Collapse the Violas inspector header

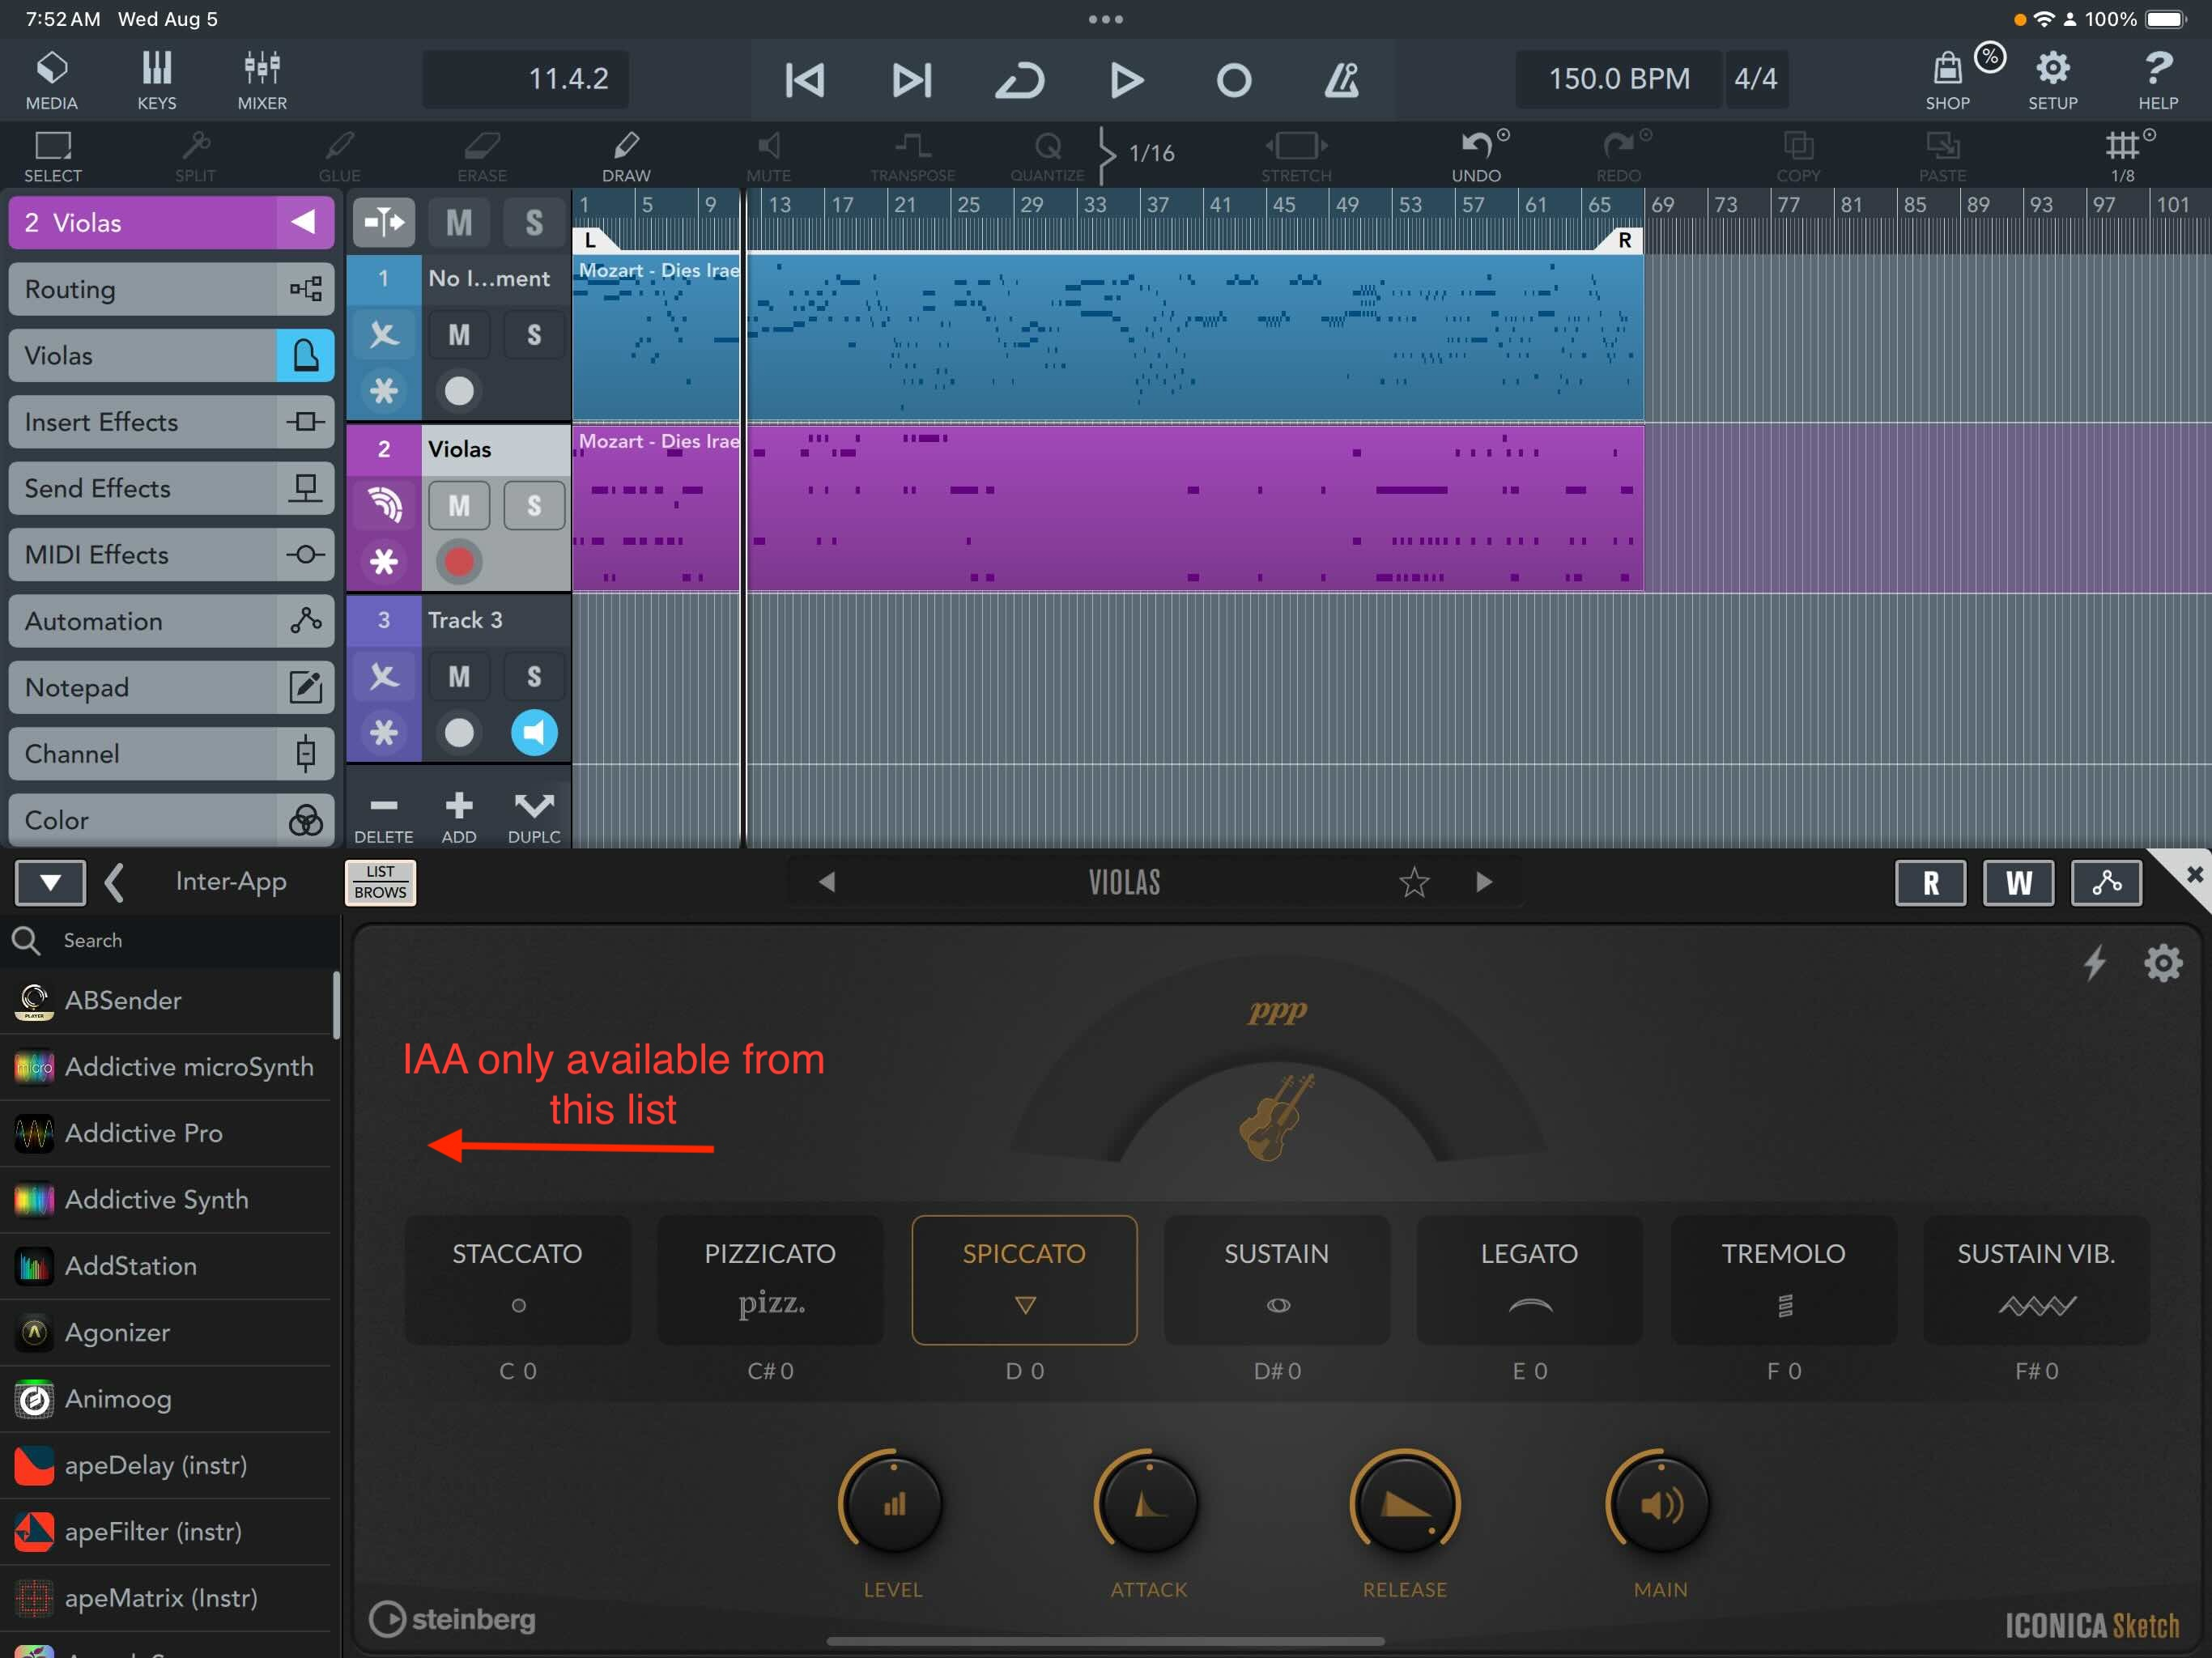point(304,222)
